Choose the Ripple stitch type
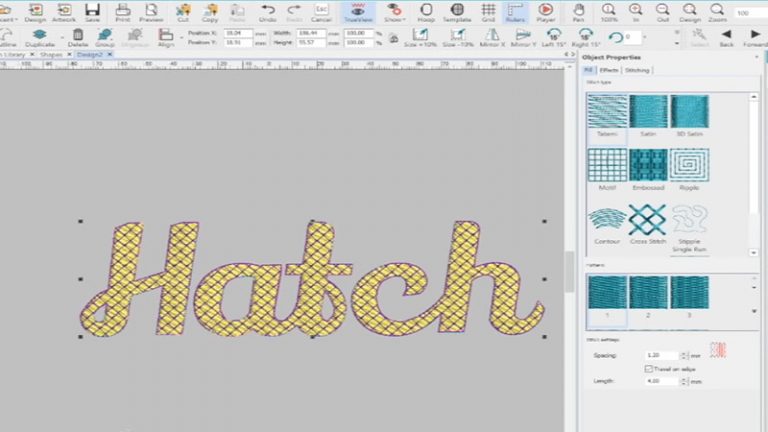 click(689, 170)
